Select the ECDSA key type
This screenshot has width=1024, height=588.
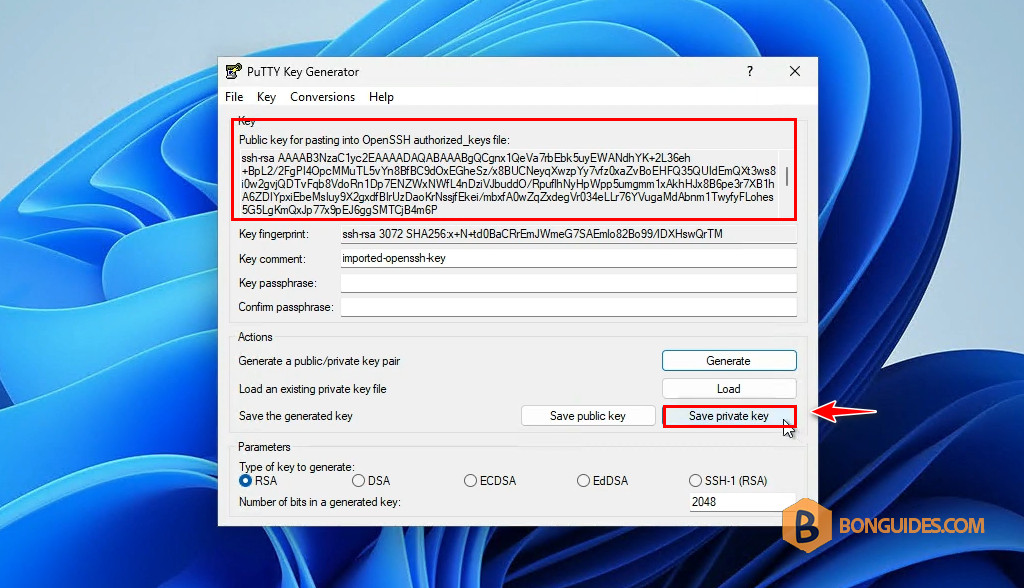[x=490, y=481]
